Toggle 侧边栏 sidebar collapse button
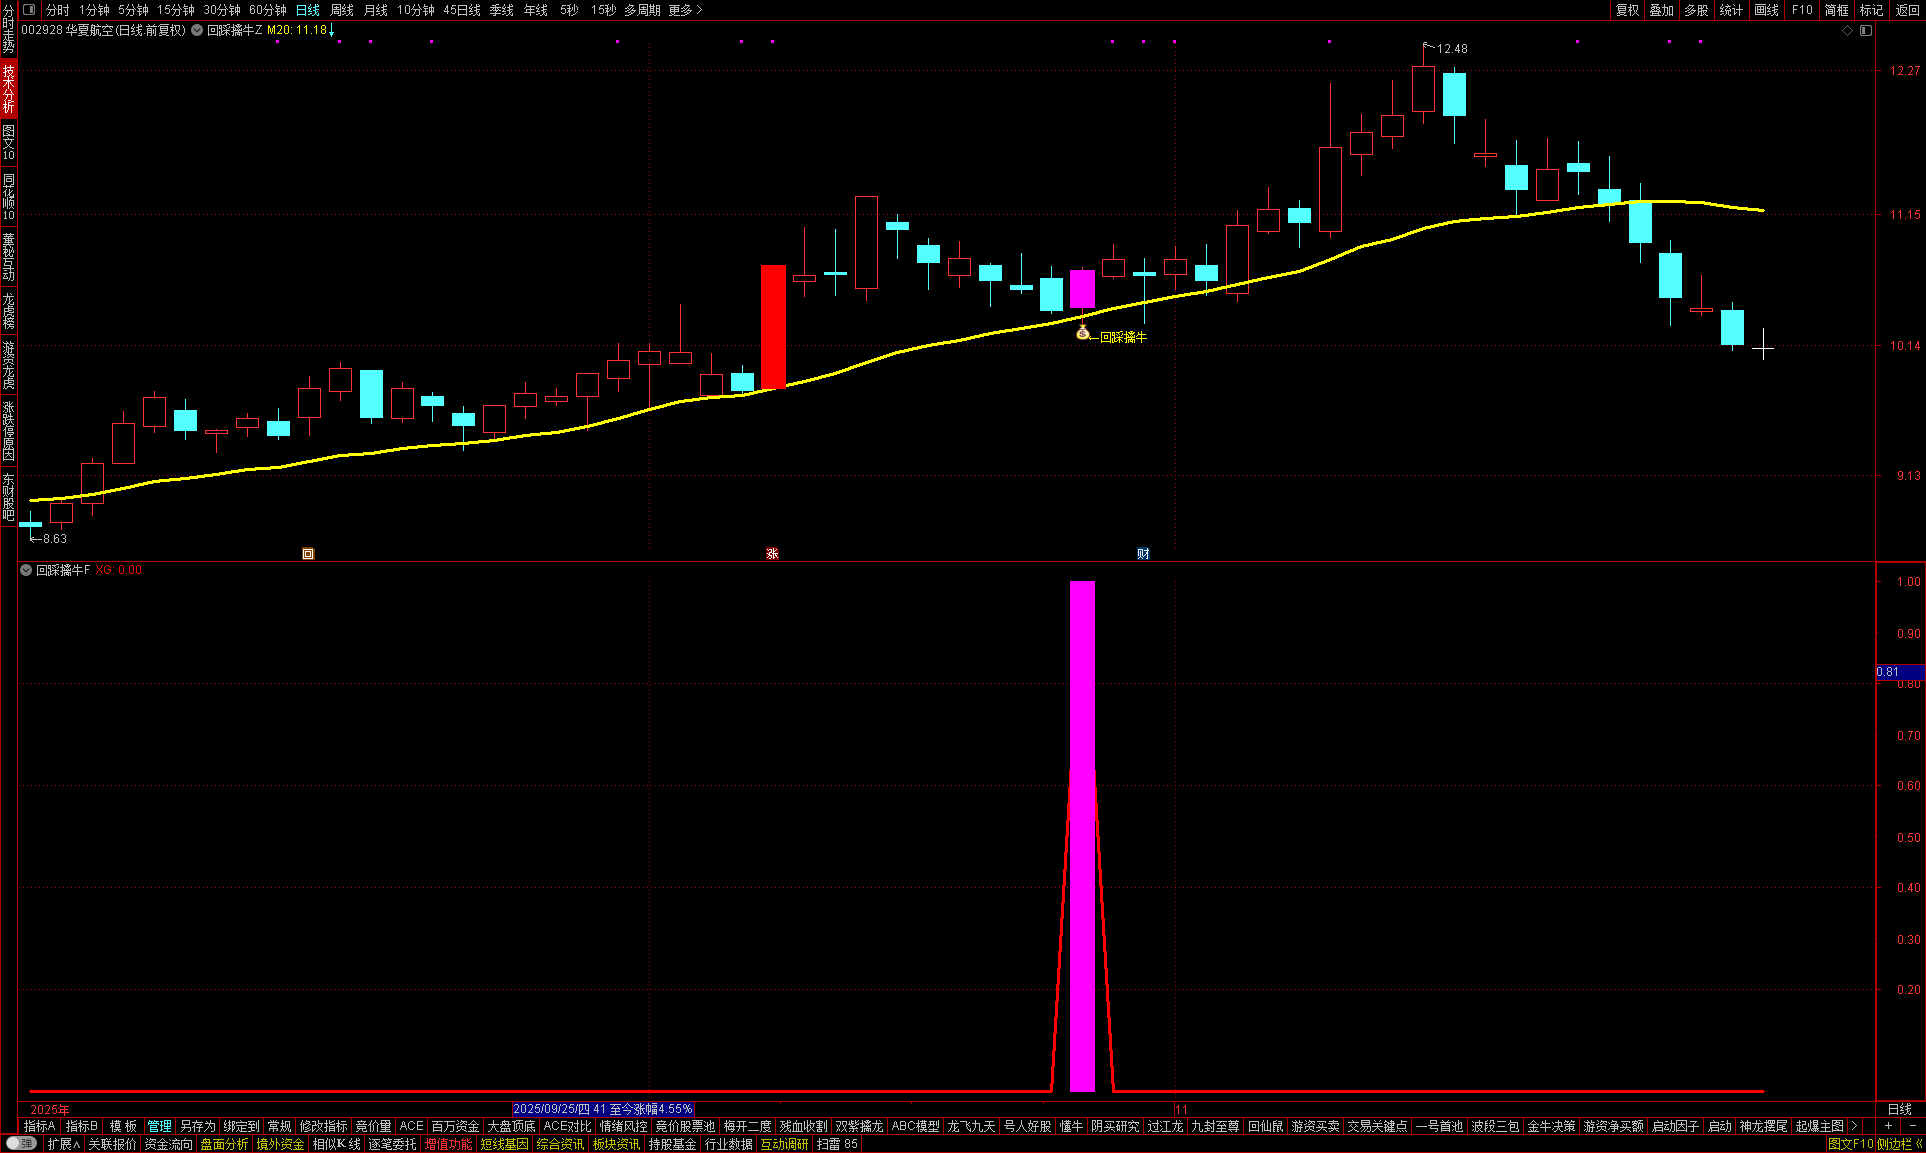1926x1153 pixels. (x=1900, y=1144)
